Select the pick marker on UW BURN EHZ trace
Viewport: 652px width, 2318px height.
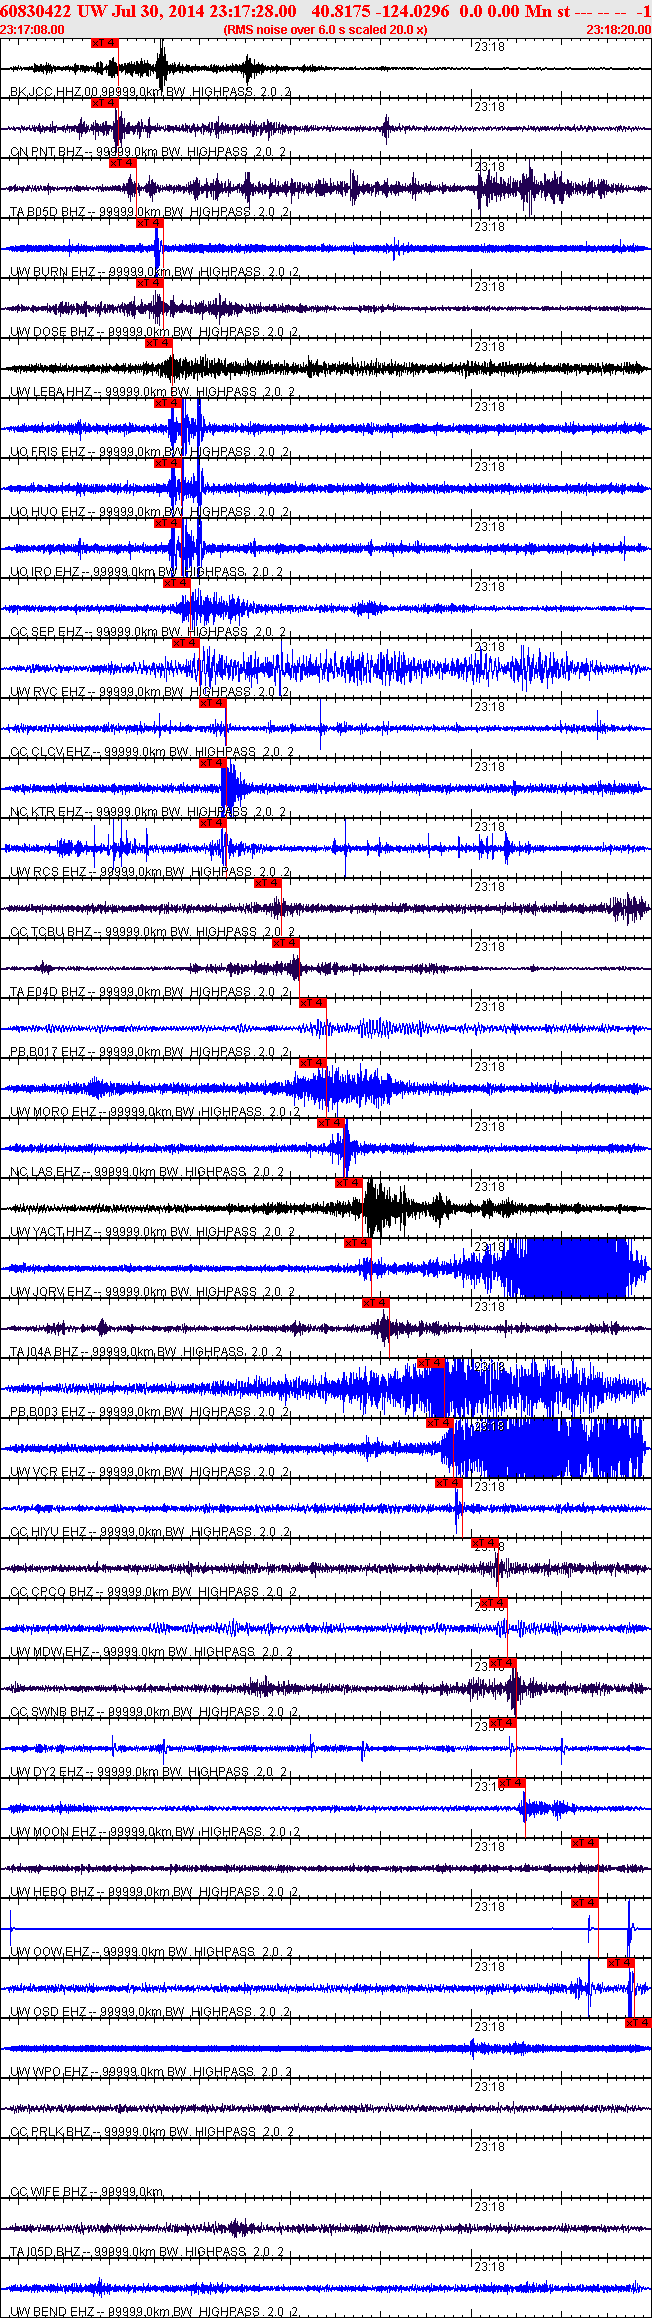149,223
